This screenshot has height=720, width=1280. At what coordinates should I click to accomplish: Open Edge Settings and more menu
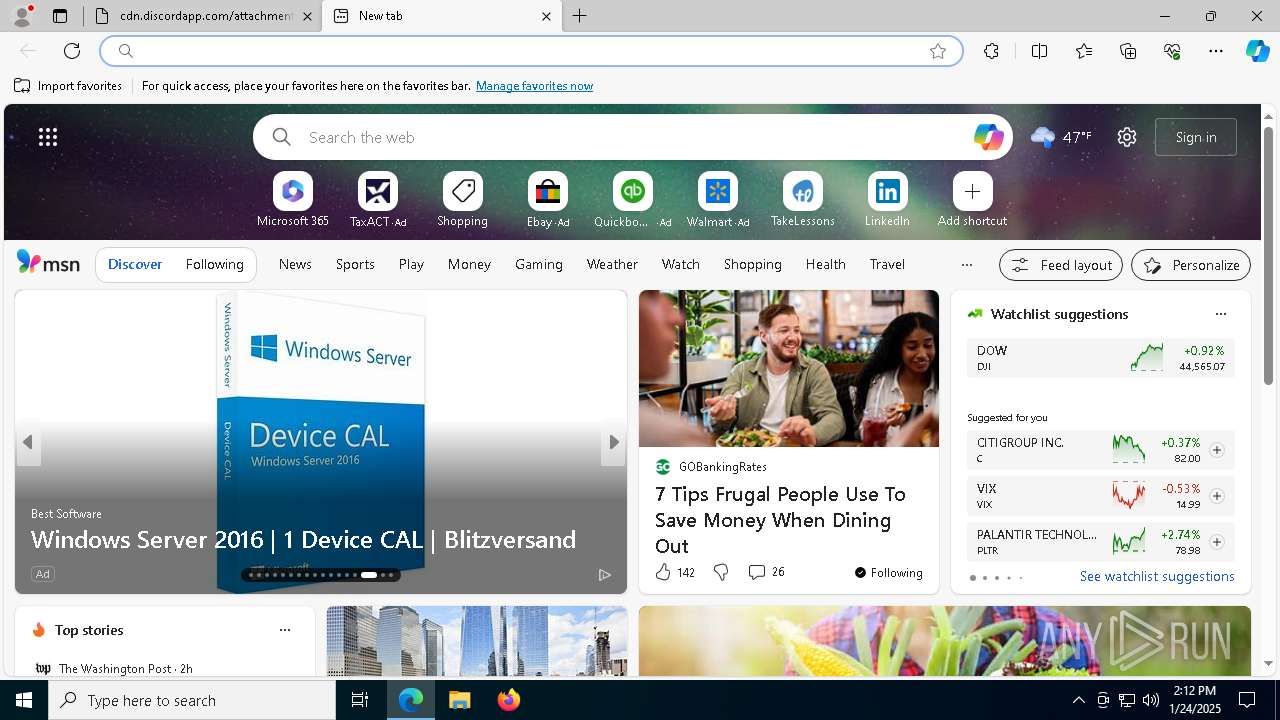coord(1216,51)
